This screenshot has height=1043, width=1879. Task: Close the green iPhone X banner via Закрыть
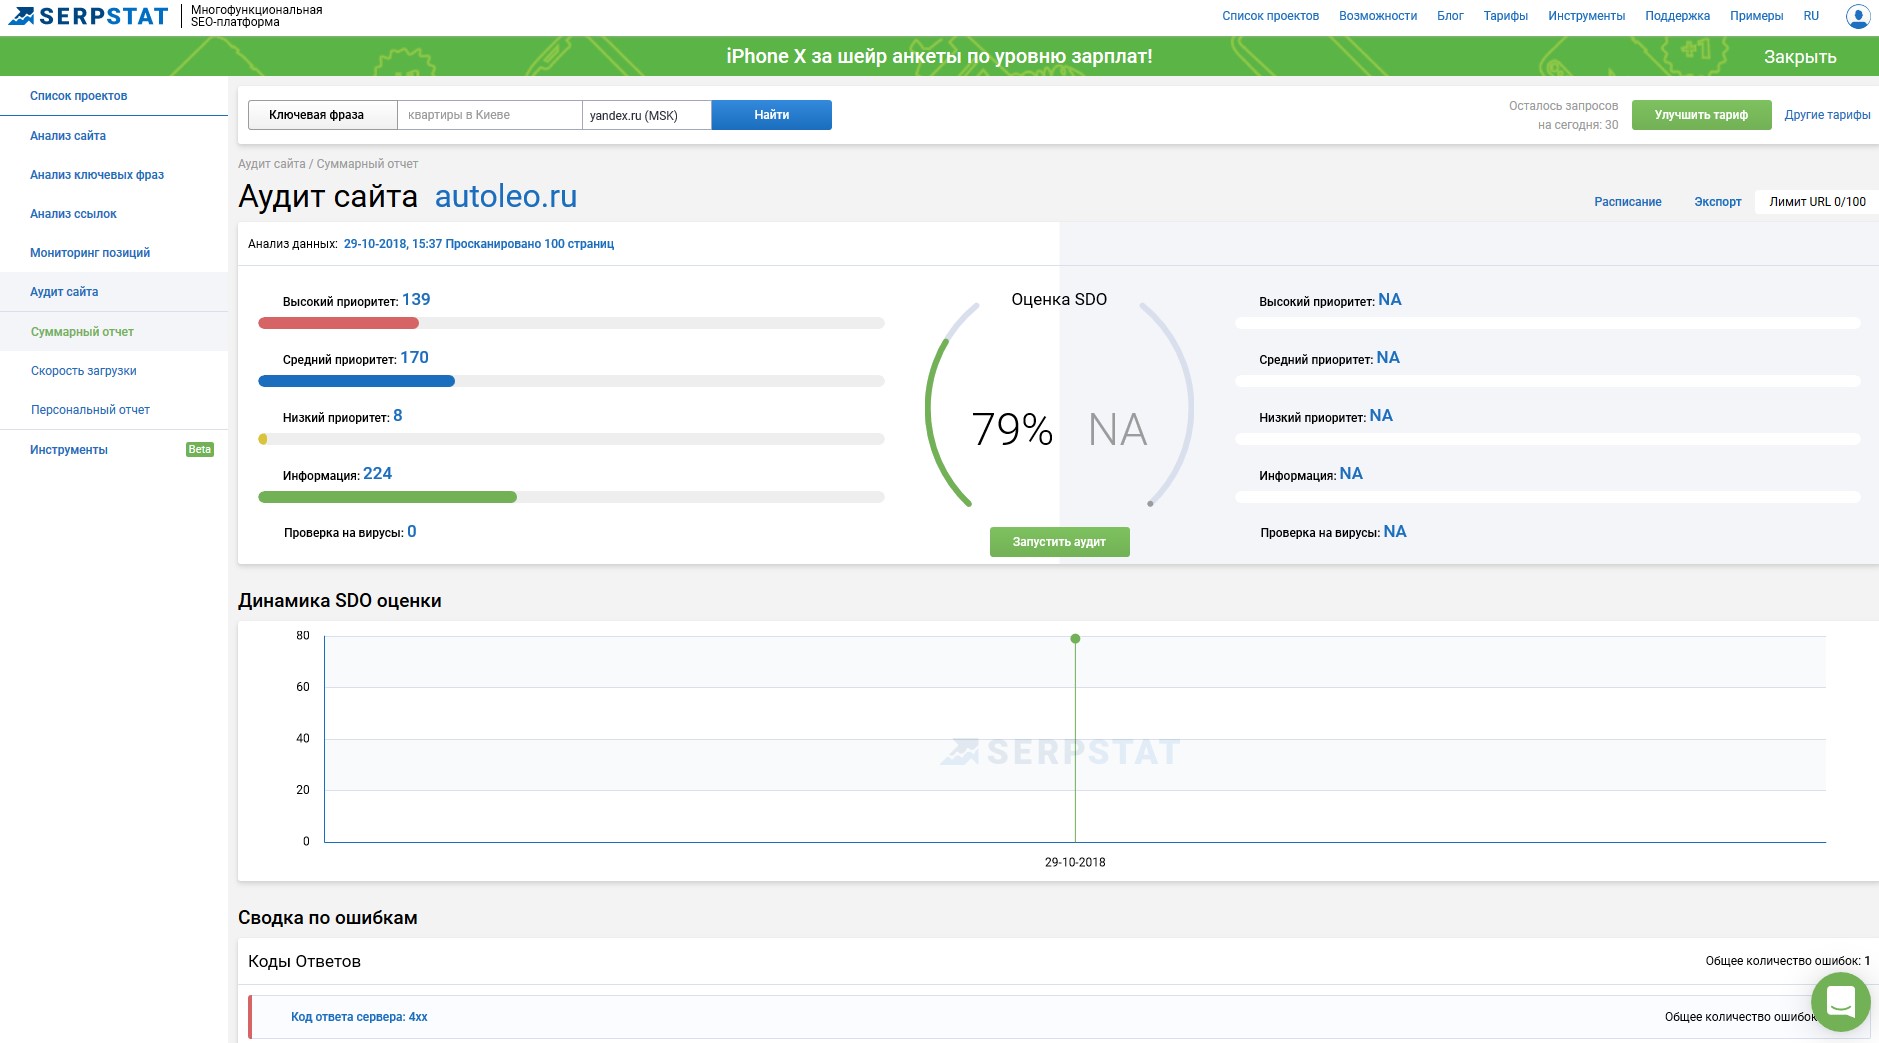(x=1800, y=57)
